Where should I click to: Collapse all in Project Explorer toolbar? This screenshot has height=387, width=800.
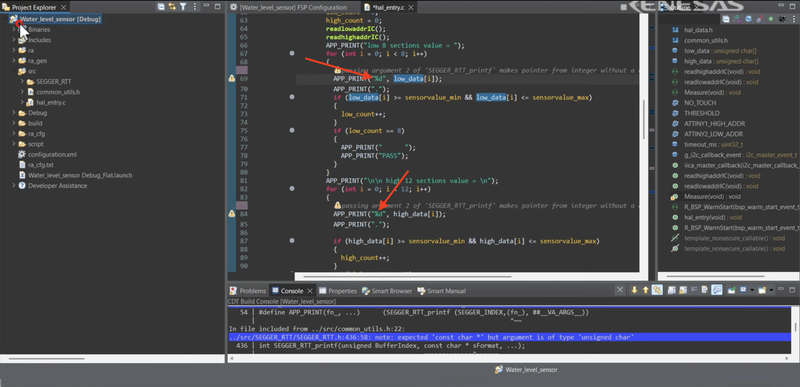[161, 7]
